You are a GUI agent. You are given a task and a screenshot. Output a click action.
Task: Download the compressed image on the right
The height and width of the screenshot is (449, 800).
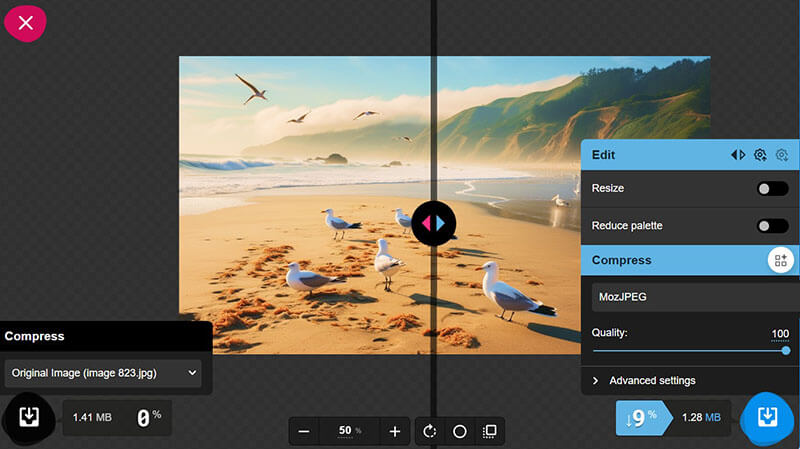click(x=767, y=417)
